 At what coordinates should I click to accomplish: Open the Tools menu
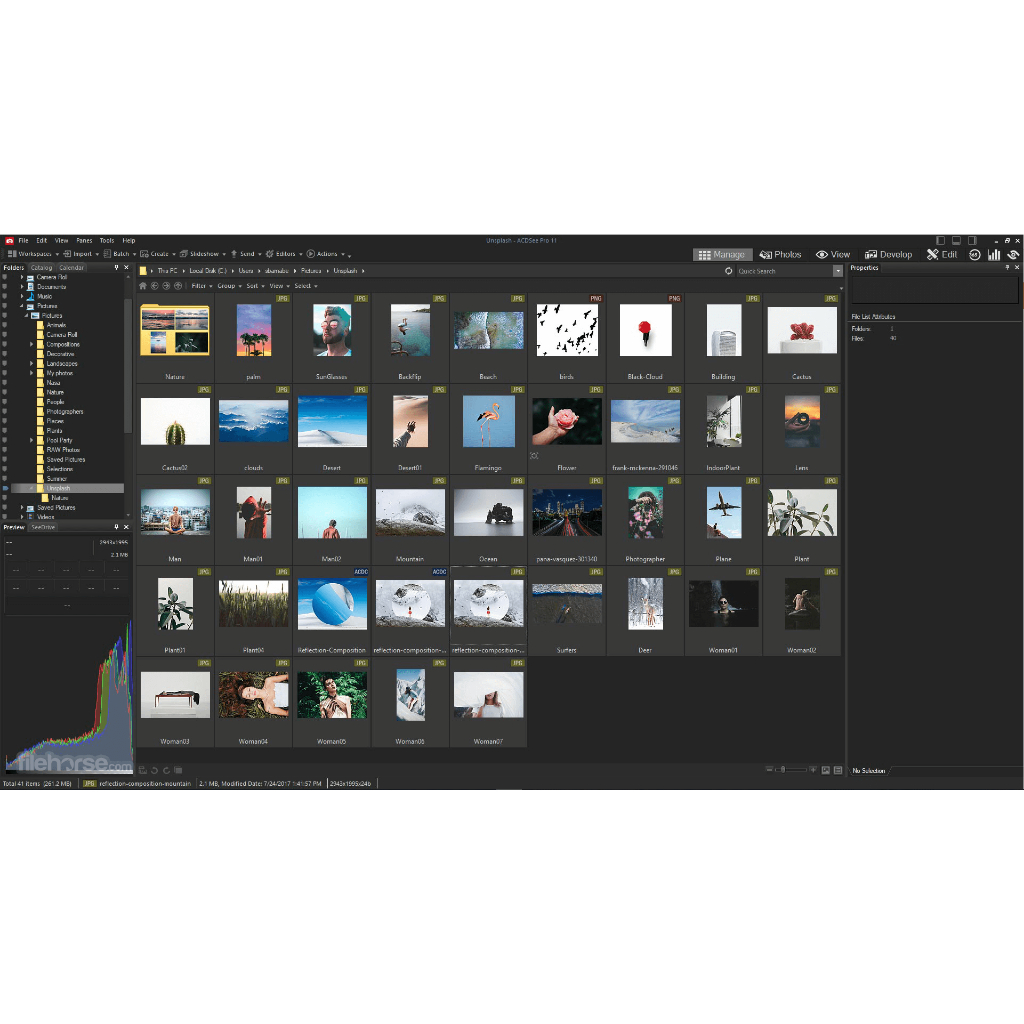pyautogui.click(x=106, y=240)
